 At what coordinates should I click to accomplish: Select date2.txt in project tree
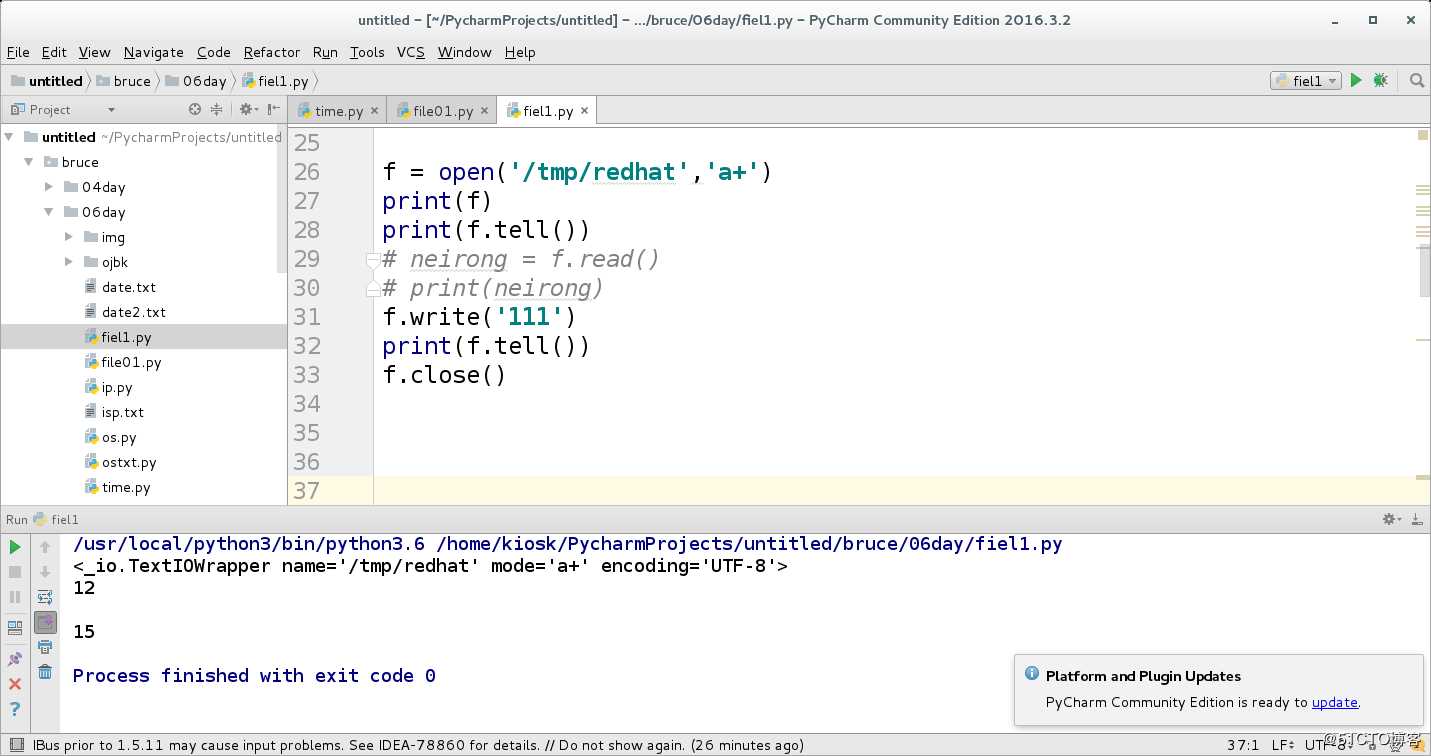click(x=134, y=312)
